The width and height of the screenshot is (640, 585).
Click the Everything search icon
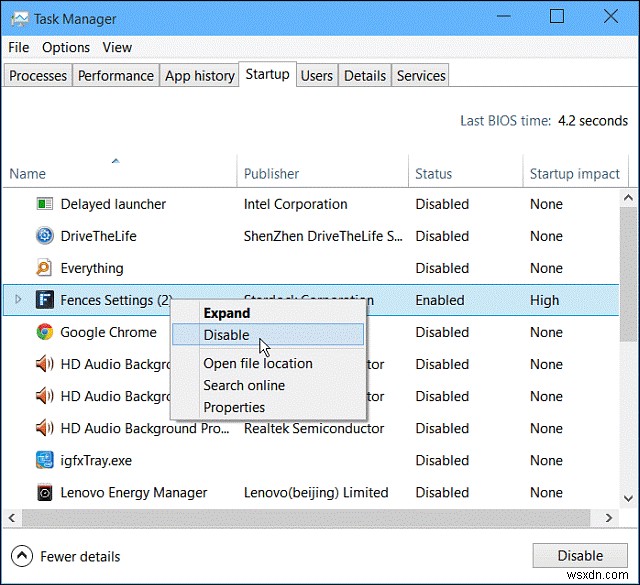pos(44,268)
